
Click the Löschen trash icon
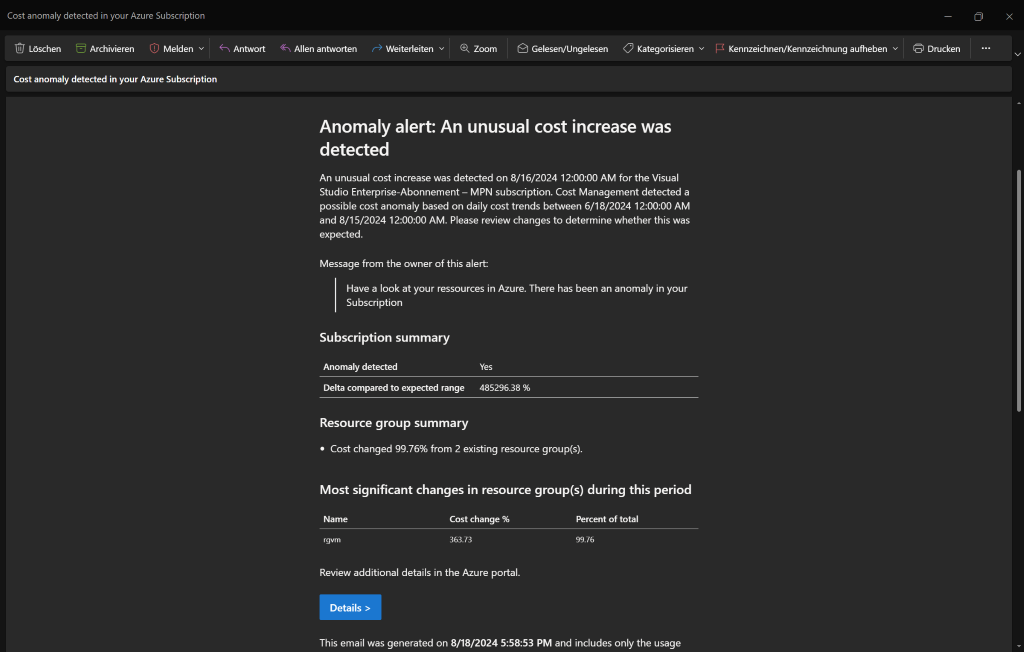click(x=20, y=48)
